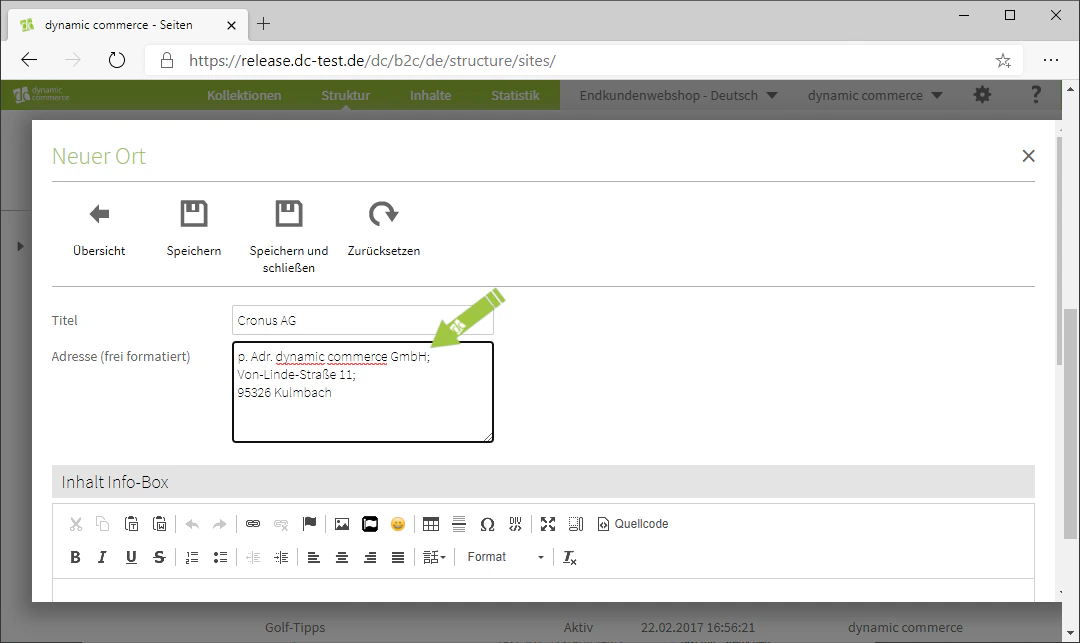1080x643 pixels.
Task: Align the text right
Action: coord(370,557)
